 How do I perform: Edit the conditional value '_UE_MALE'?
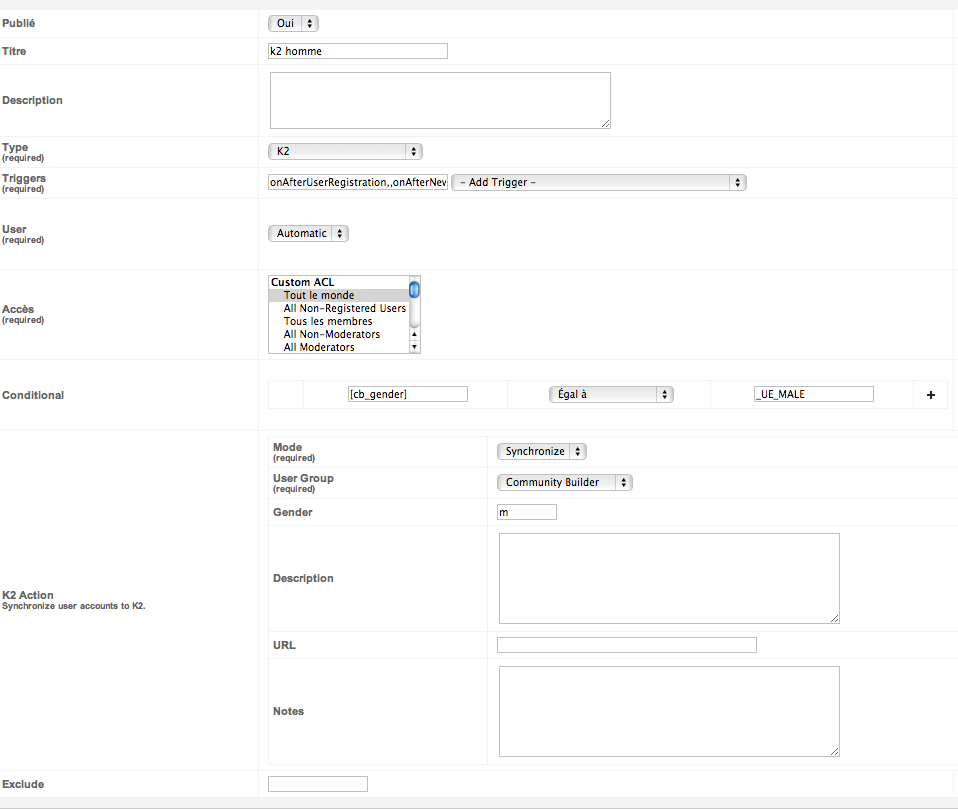pyautogui.click(x=813, y=394)
